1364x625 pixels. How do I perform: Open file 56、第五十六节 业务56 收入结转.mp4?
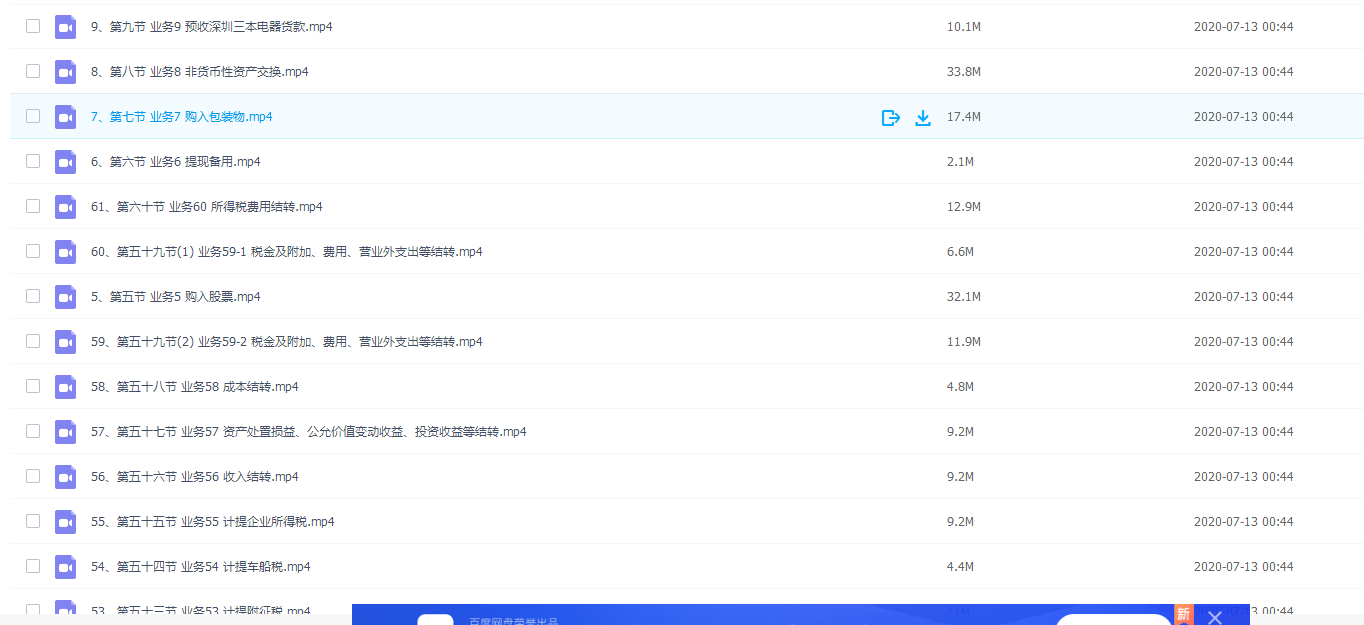pos(194,477)
